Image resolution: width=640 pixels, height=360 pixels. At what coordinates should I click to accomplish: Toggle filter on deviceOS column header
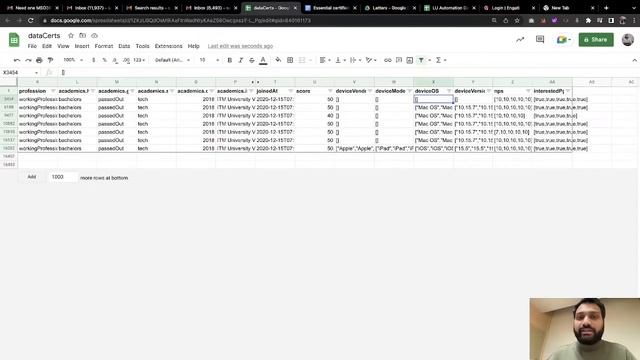(449, 91)
